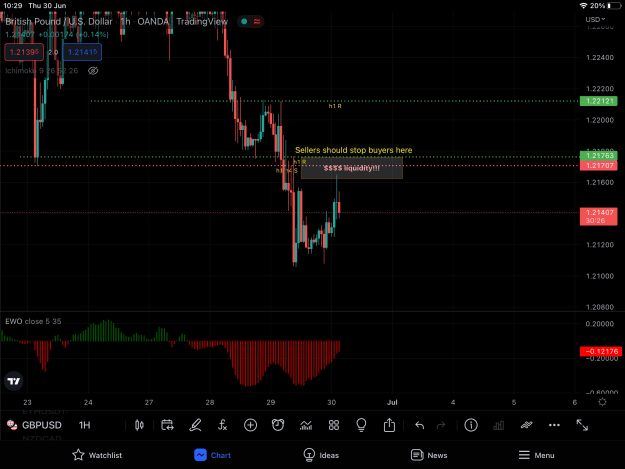Open the object tree layers icon
Image resolution: width=625 pixels, height=469 pixels.
click(x=526, y=425)
